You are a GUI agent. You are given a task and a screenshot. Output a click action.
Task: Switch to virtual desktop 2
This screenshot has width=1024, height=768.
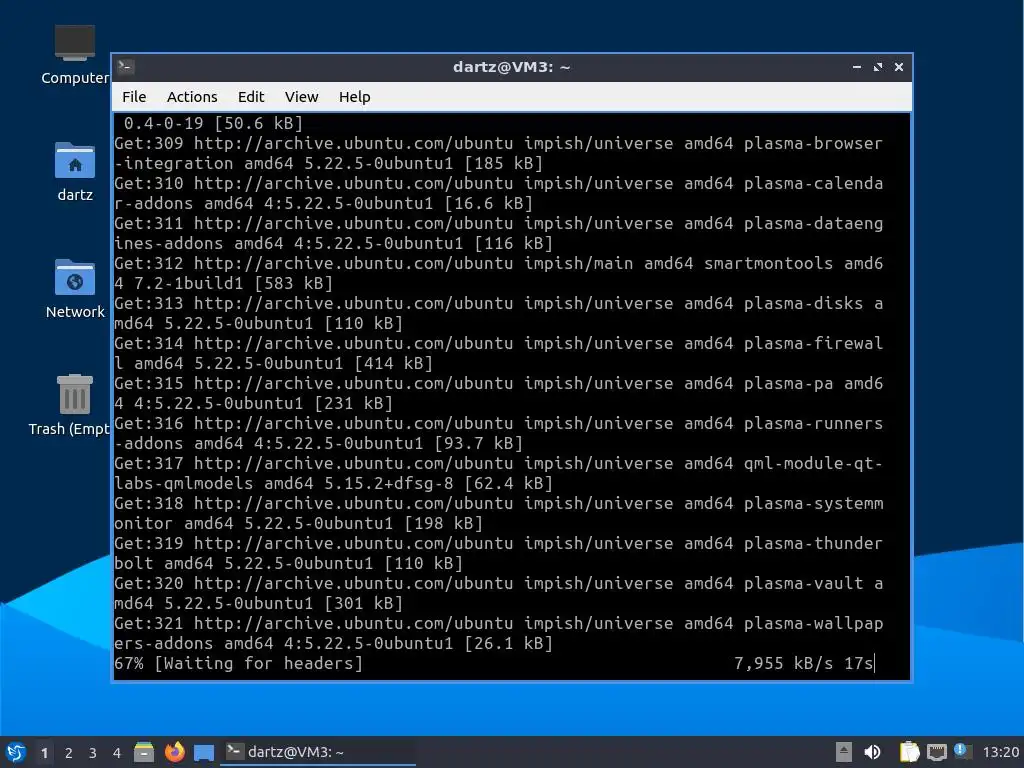69,753
